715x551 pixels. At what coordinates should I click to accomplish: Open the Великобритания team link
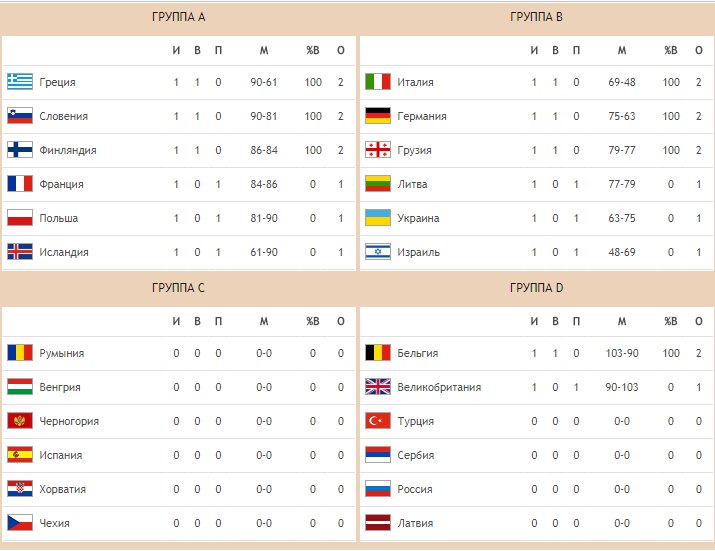(439, 387)
